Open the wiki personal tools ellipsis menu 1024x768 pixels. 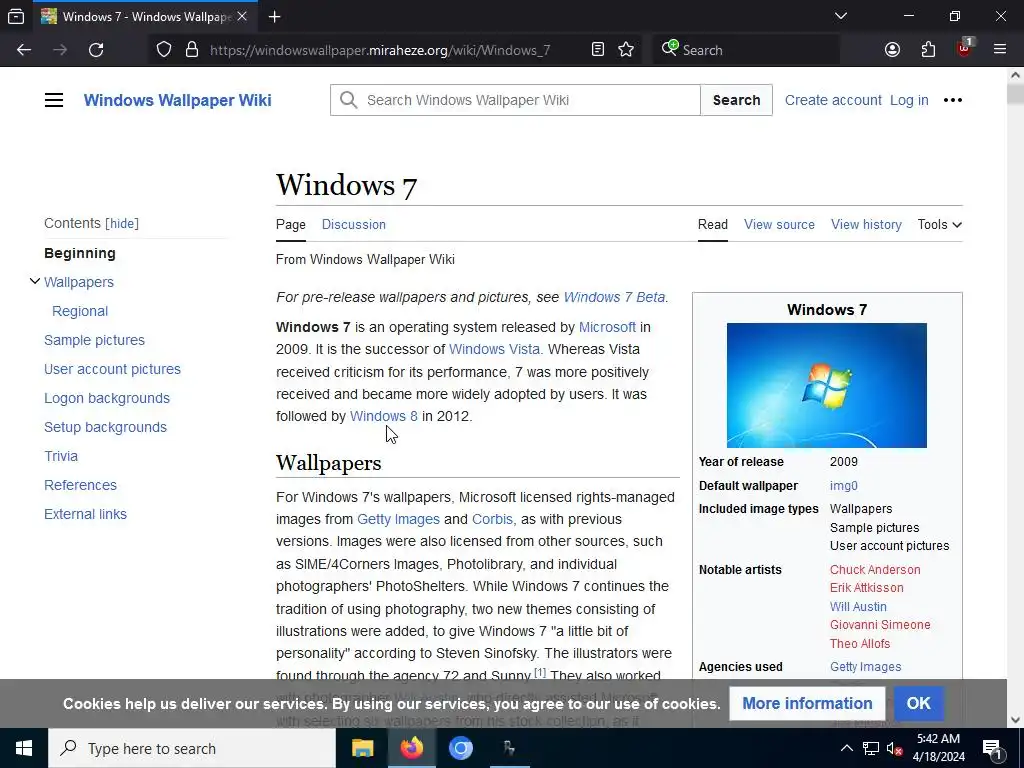[x=953, y=100]
